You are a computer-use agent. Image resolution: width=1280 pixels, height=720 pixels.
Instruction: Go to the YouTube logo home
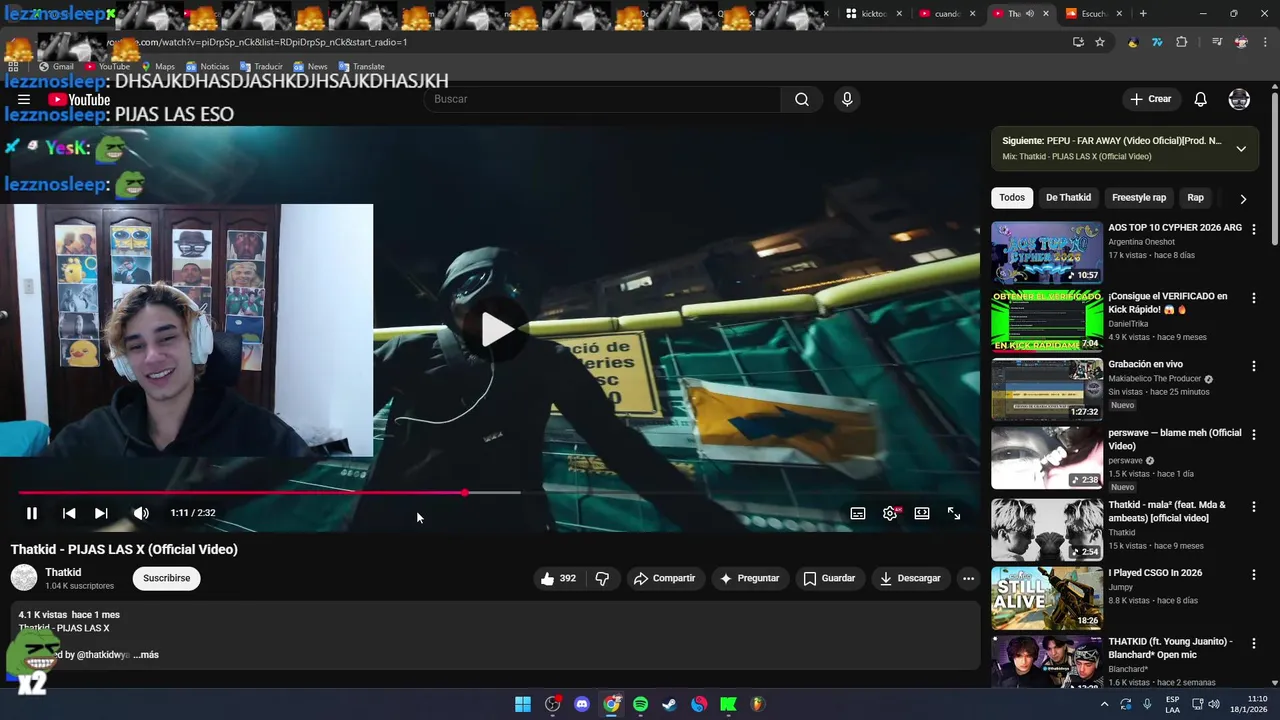point(79,99)
